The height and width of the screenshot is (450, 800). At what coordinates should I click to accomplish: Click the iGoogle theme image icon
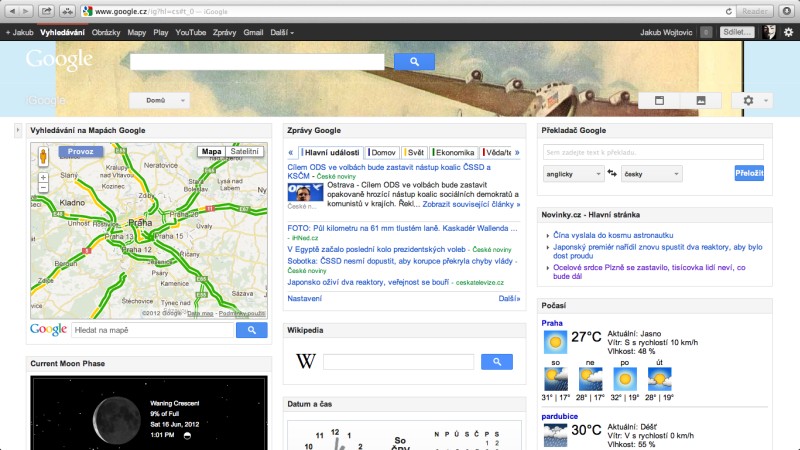701,101
